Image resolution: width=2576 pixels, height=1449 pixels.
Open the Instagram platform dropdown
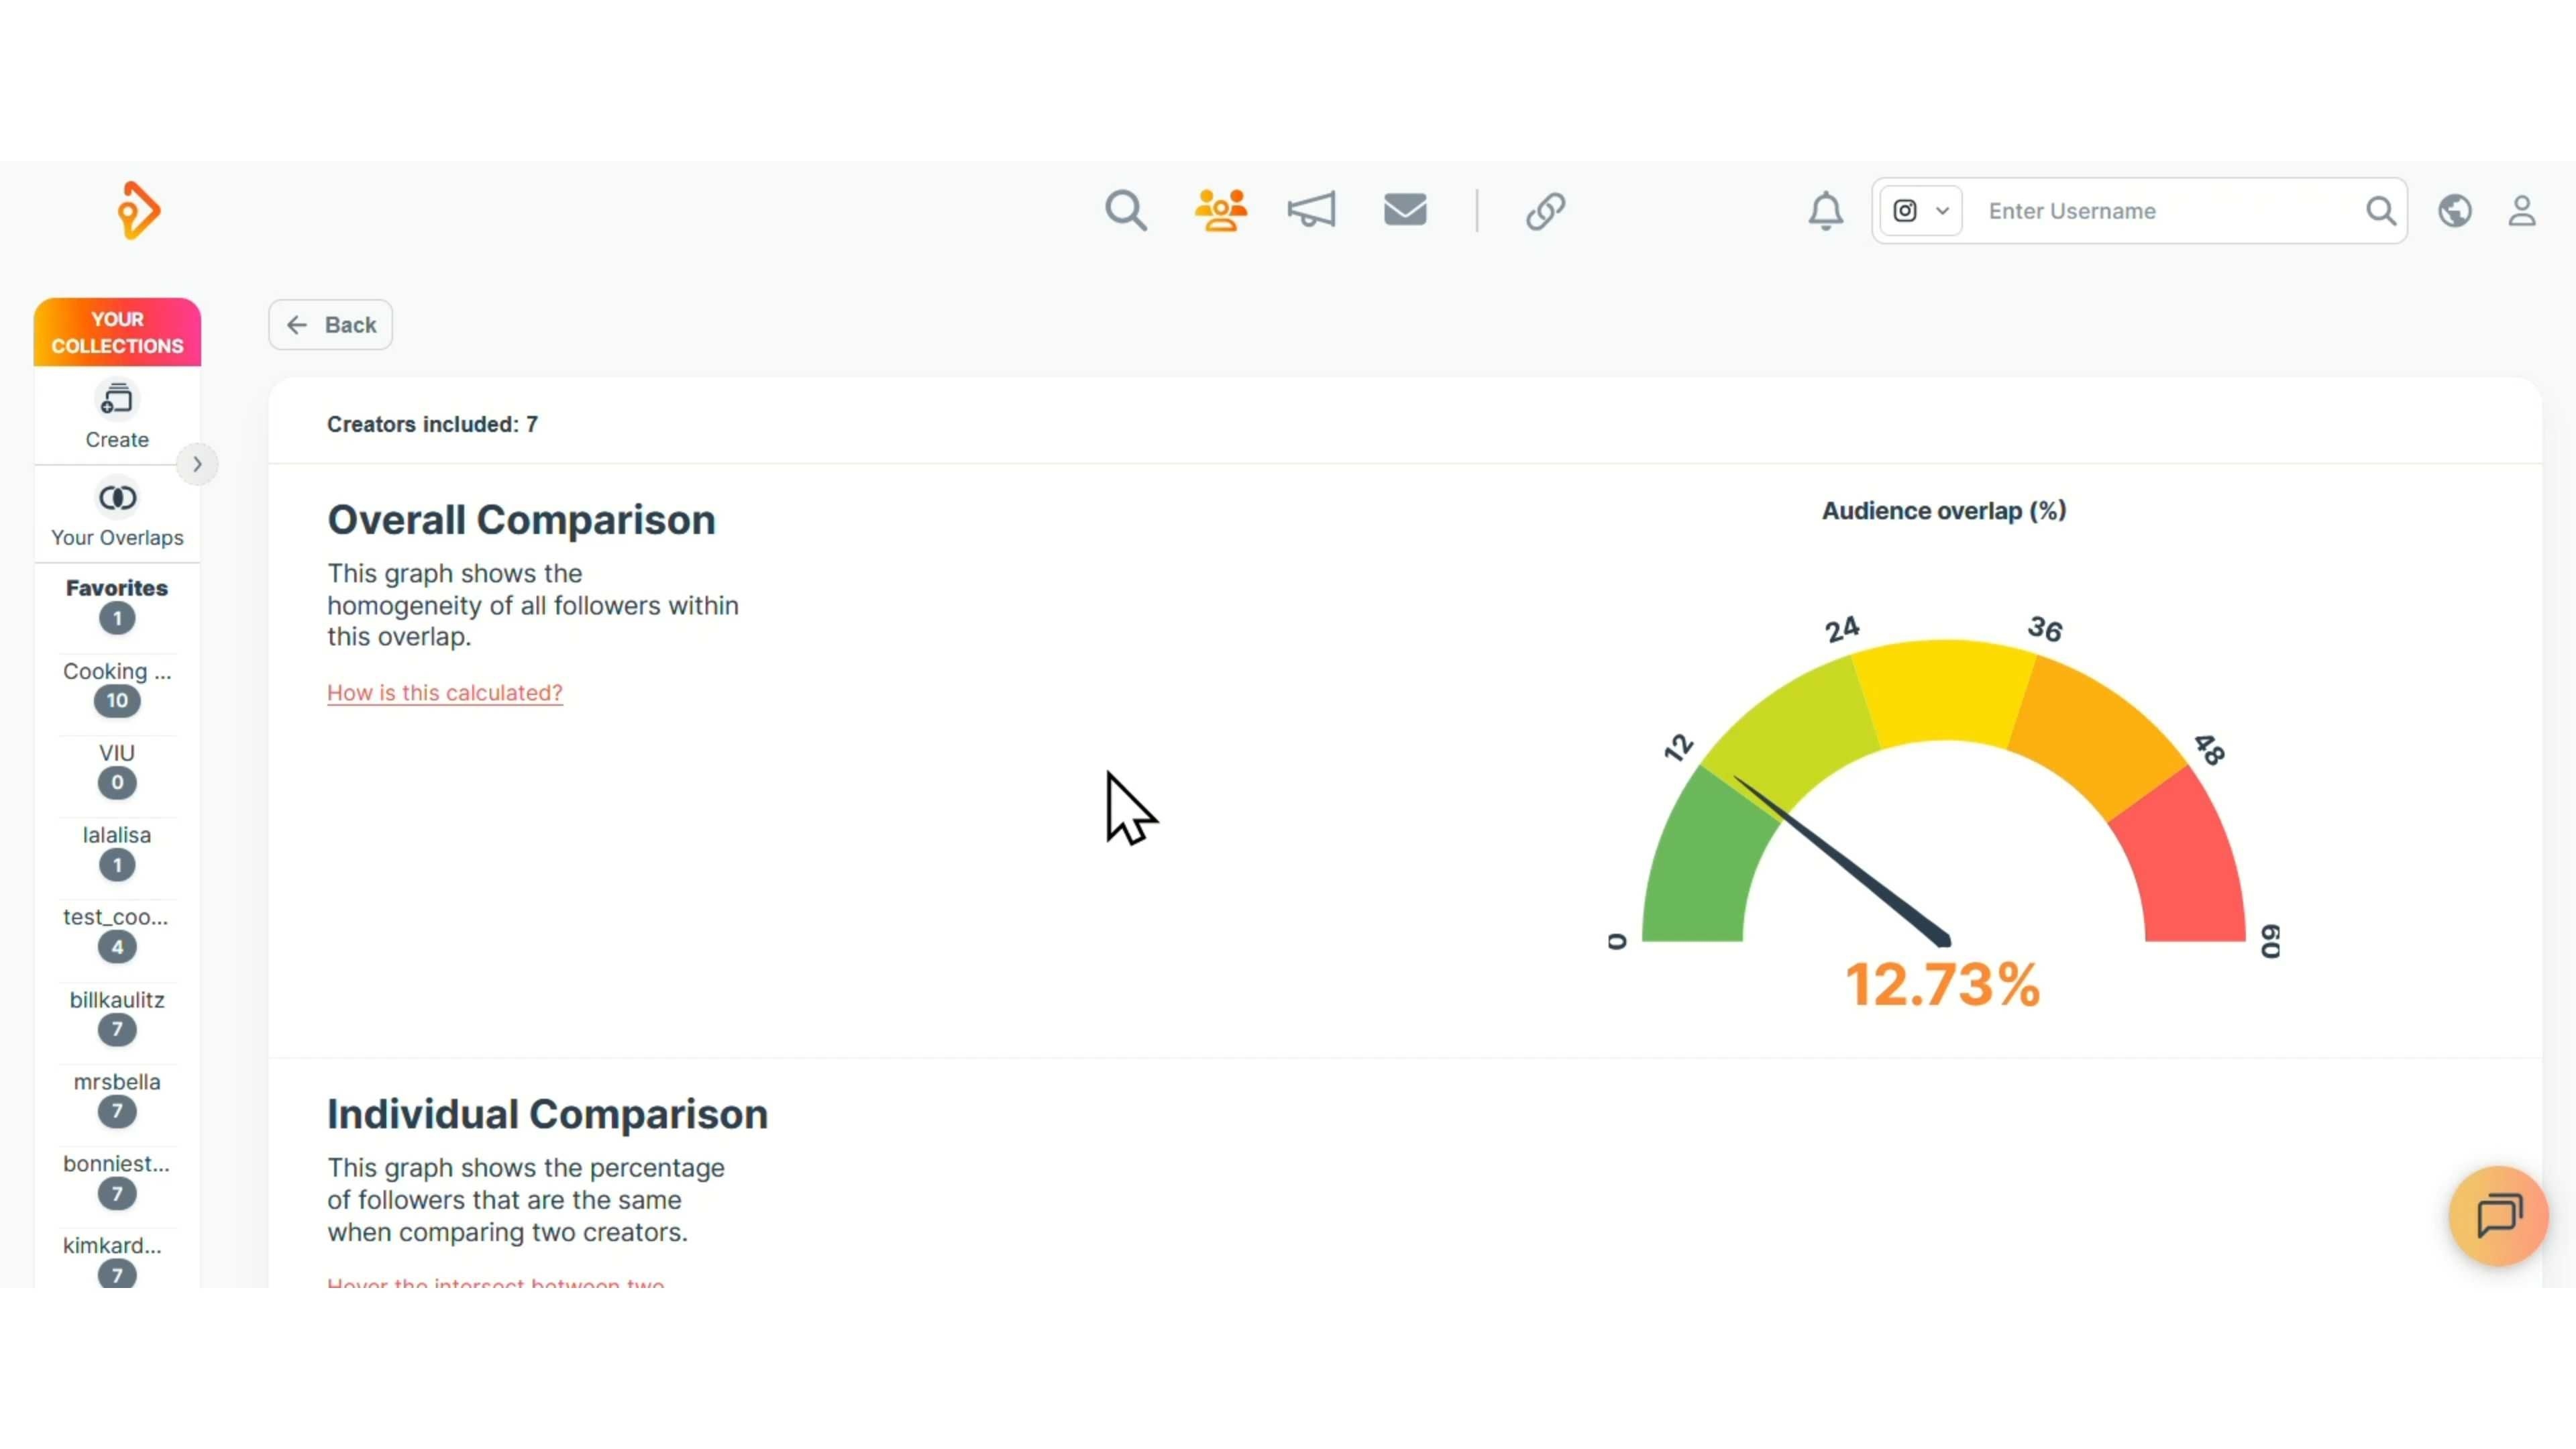coord(1920,211)
